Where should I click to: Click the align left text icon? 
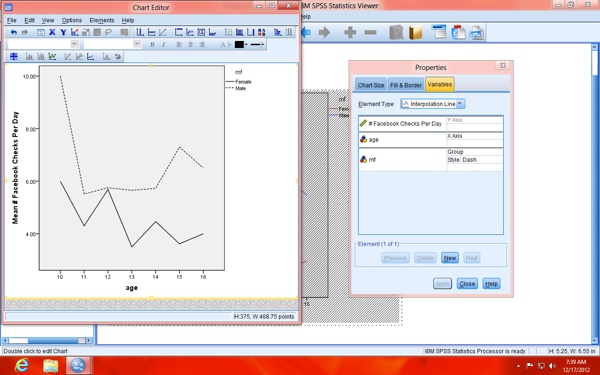coord(179,44)
